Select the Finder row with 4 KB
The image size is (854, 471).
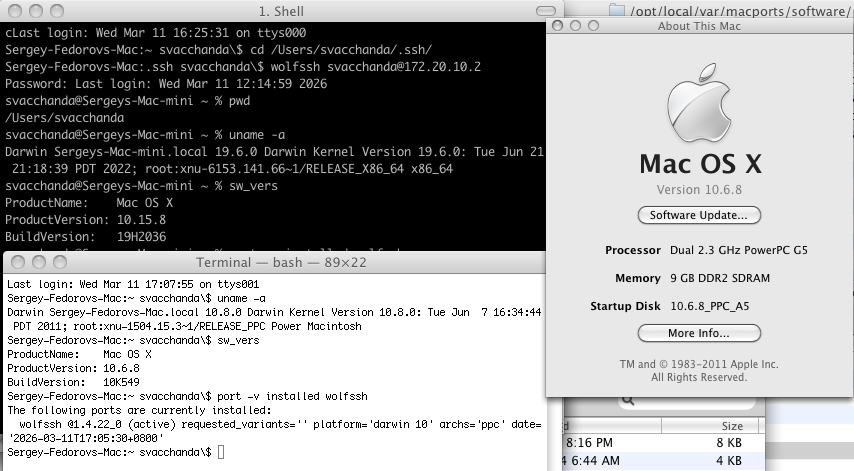click(x=664, y=461)
